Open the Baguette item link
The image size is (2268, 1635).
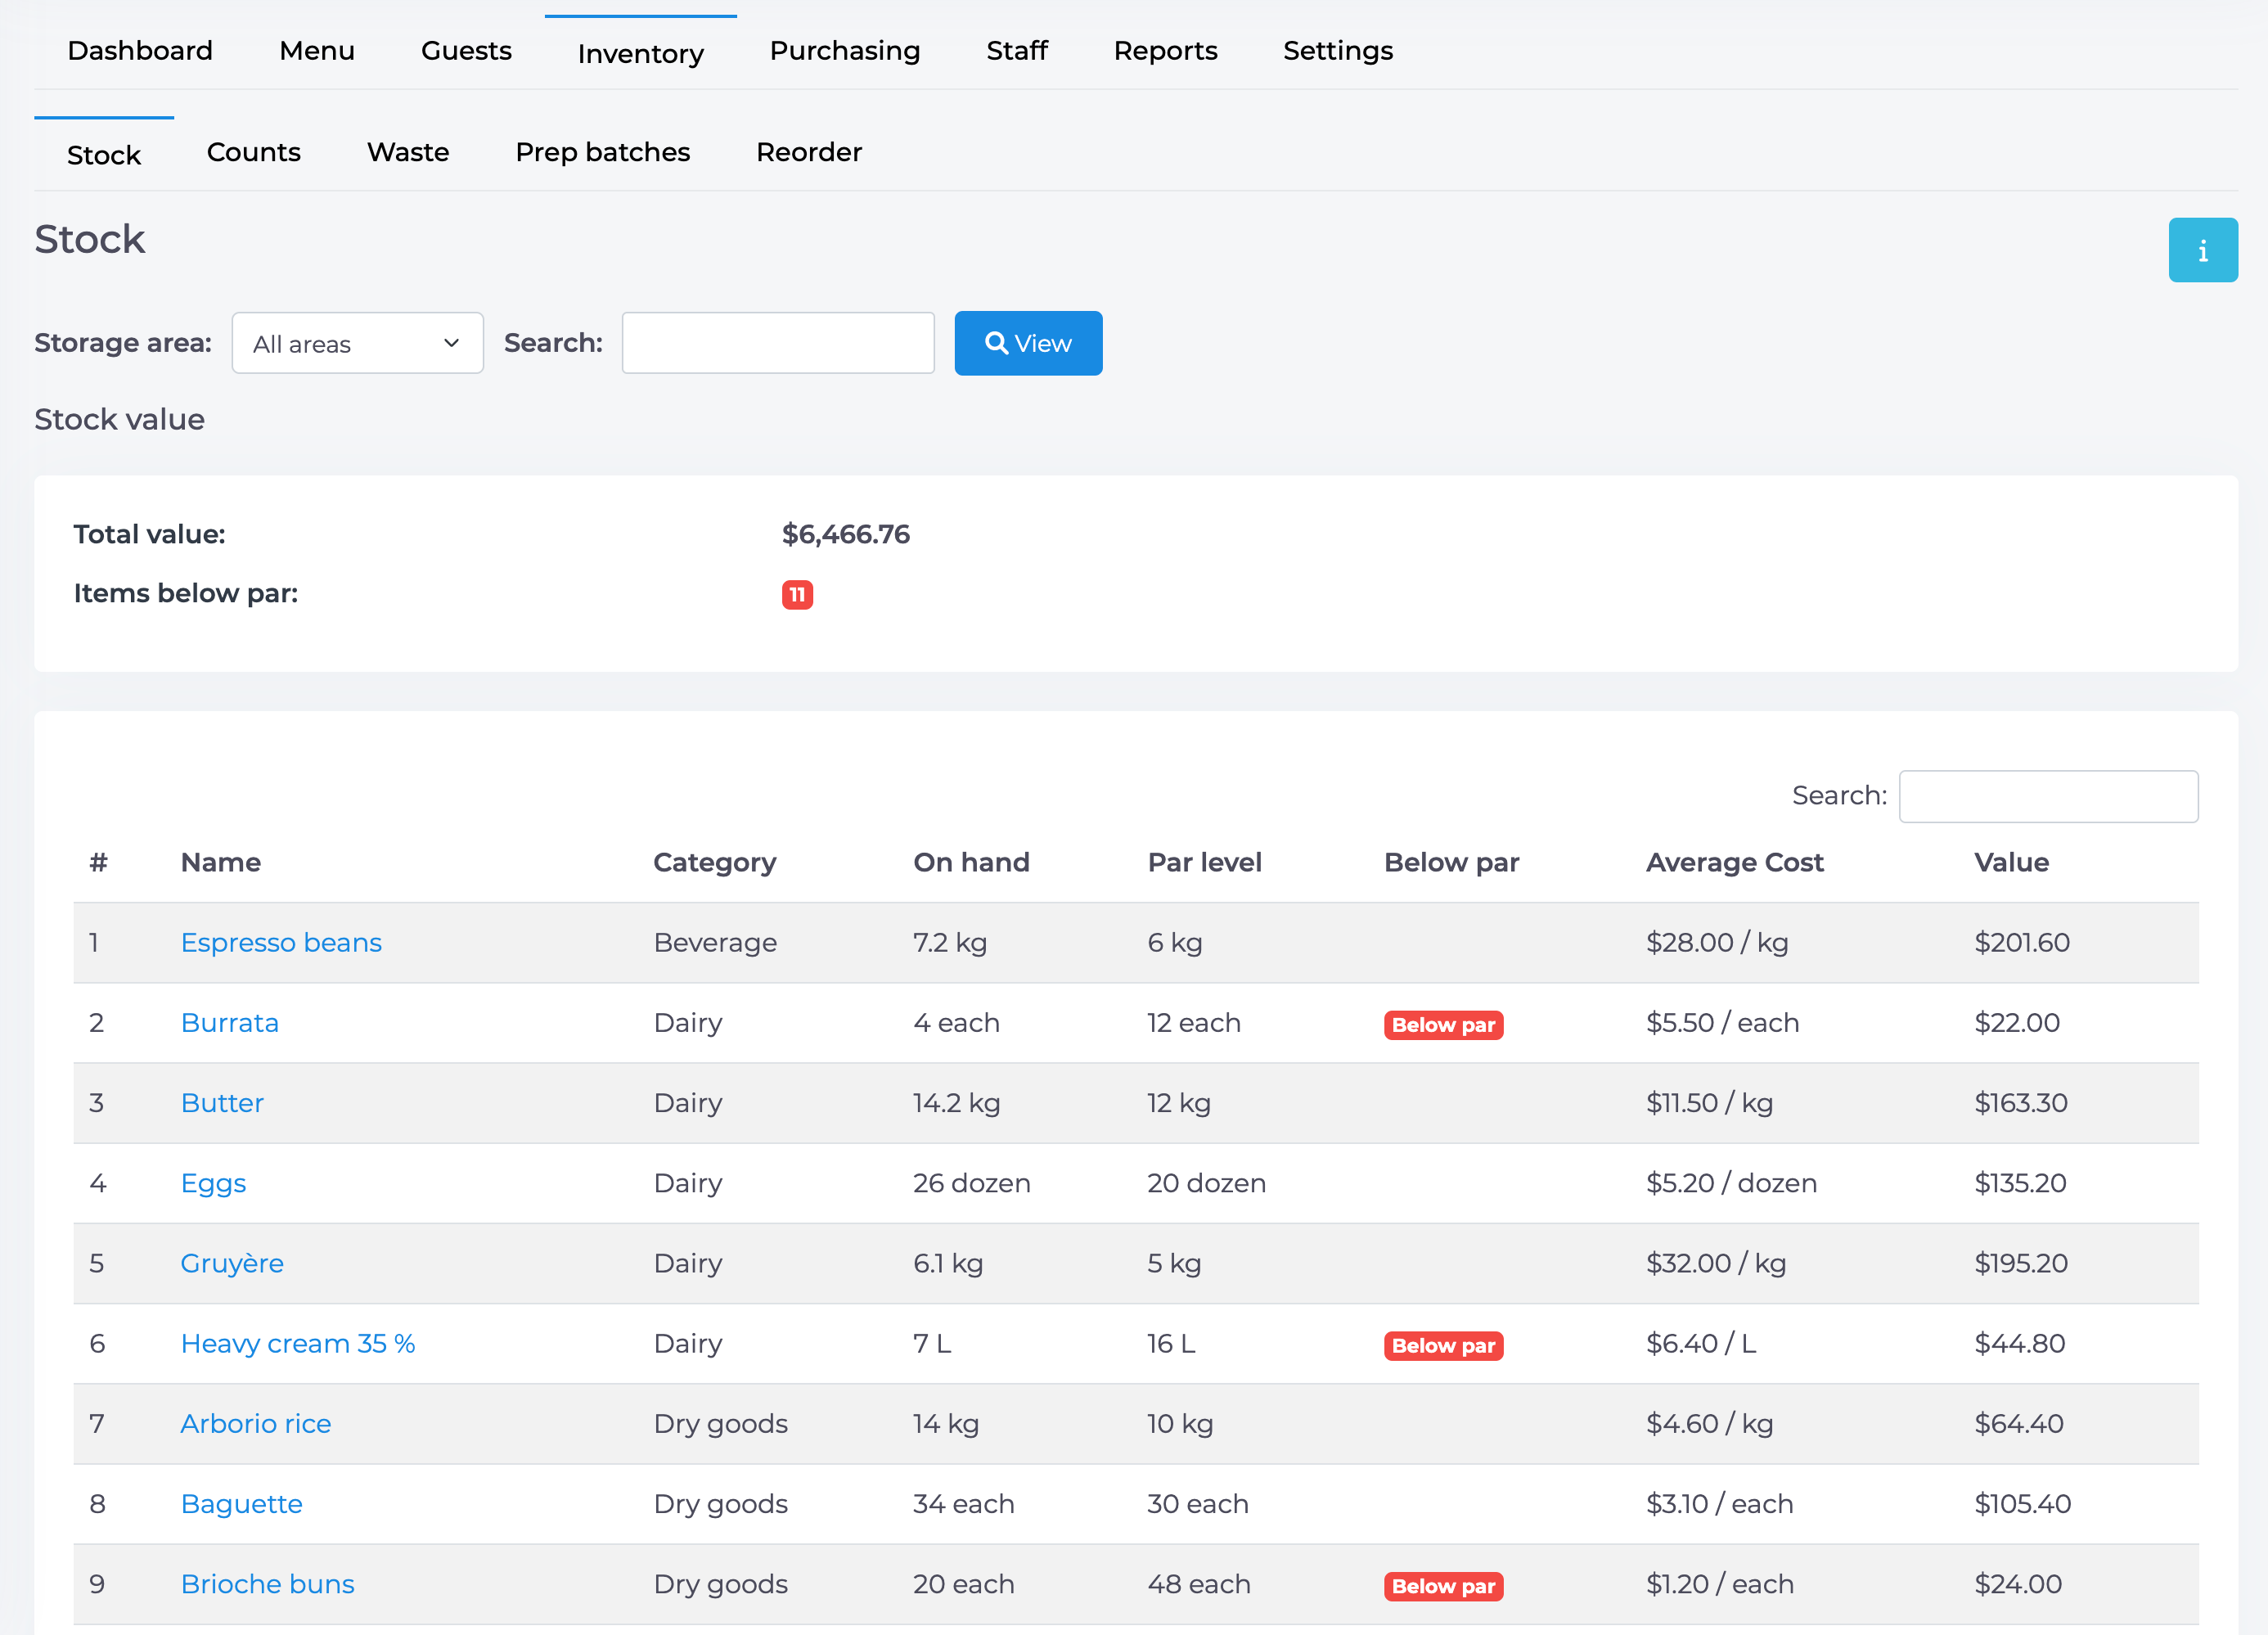242,1503
